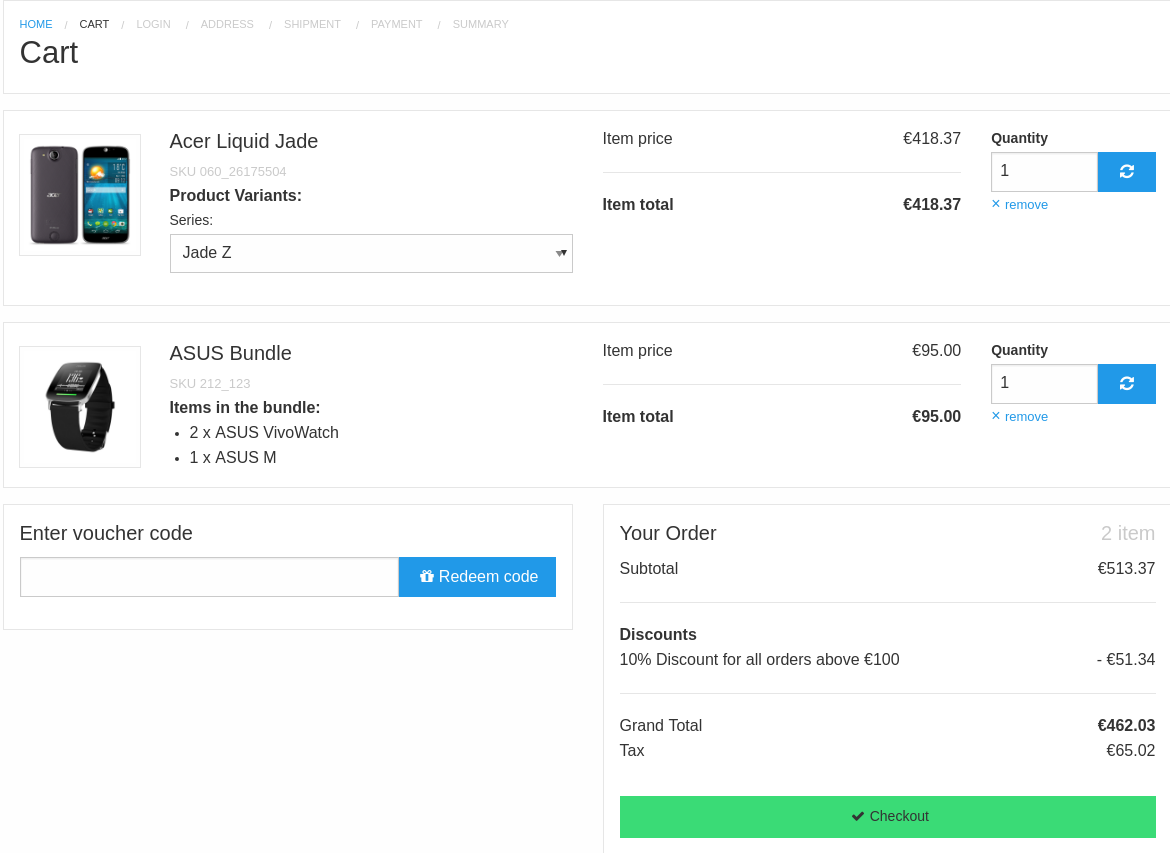
Task: Click the Grand Total value €462.03
Action: (1126, 725)
